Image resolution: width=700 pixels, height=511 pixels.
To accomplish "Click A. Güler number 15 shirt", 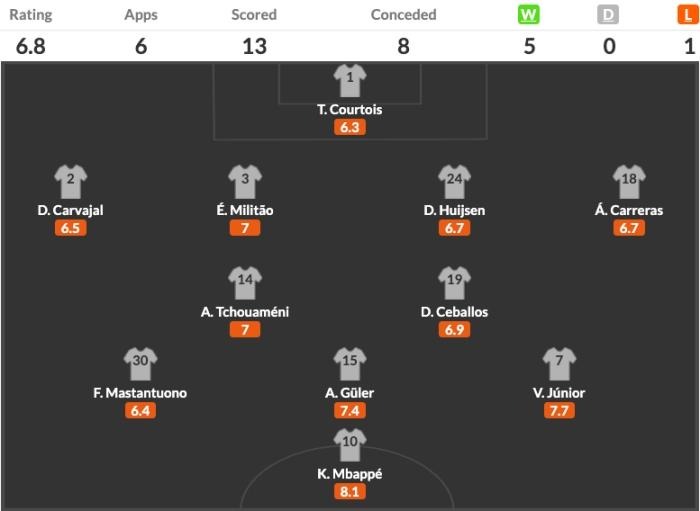I will point(350,364).
